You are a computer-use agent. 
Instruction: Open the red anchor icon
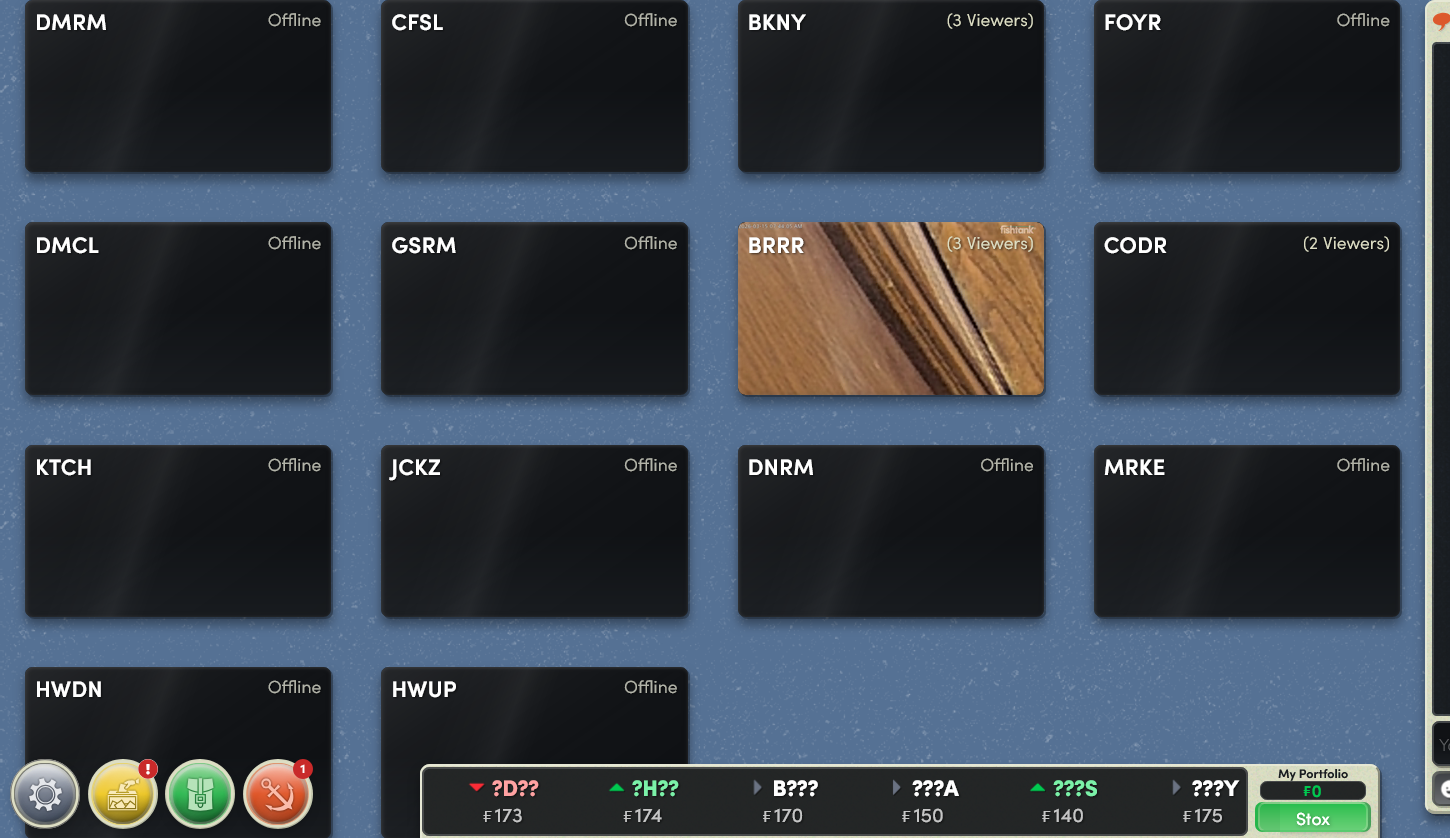(x=278, y=794)
